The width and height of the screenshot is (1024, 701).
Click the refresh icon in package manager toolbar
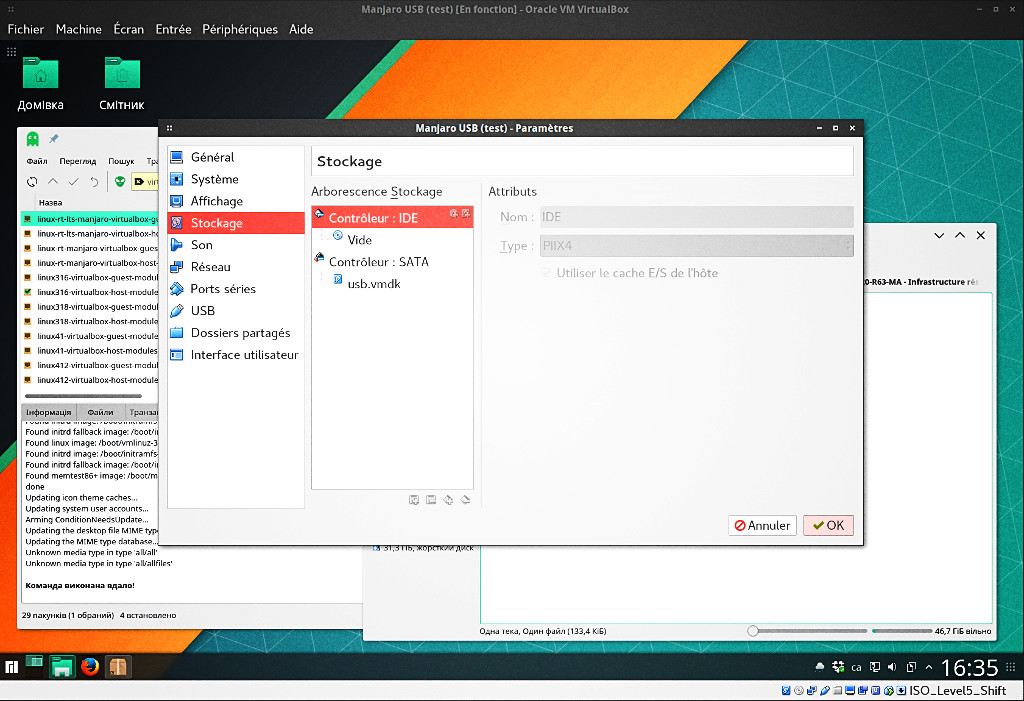[32, 182]
